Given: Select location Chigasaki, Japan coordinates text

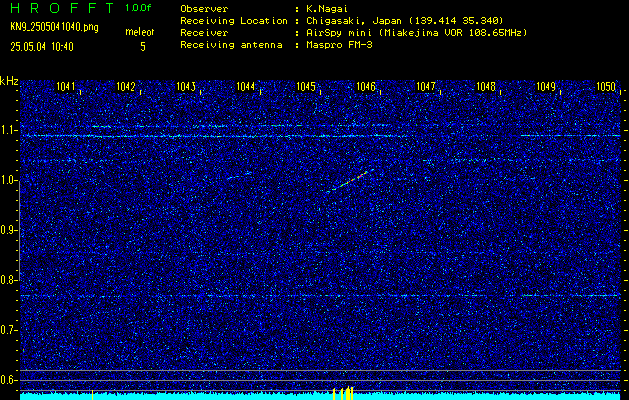Looking at the screenshot, I should [405, 21].
